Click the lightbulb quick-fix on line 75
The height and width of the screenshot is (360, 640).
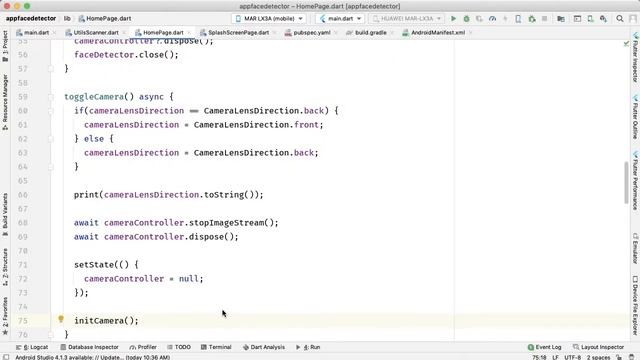click(61, 319)
